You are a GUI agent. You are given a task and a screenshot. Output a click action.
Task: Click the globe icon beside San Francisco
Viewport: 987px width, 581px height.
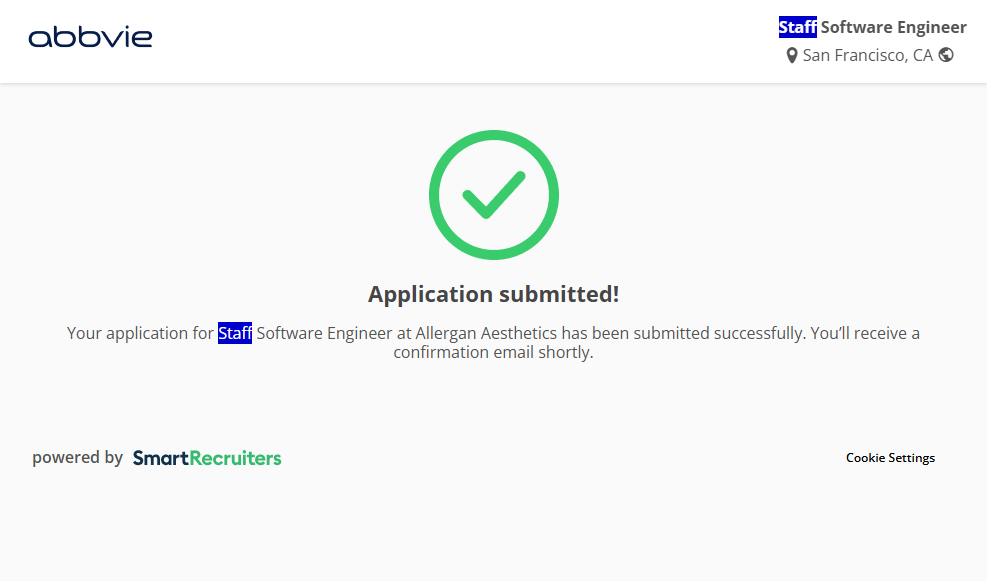[x=946, y=55]
